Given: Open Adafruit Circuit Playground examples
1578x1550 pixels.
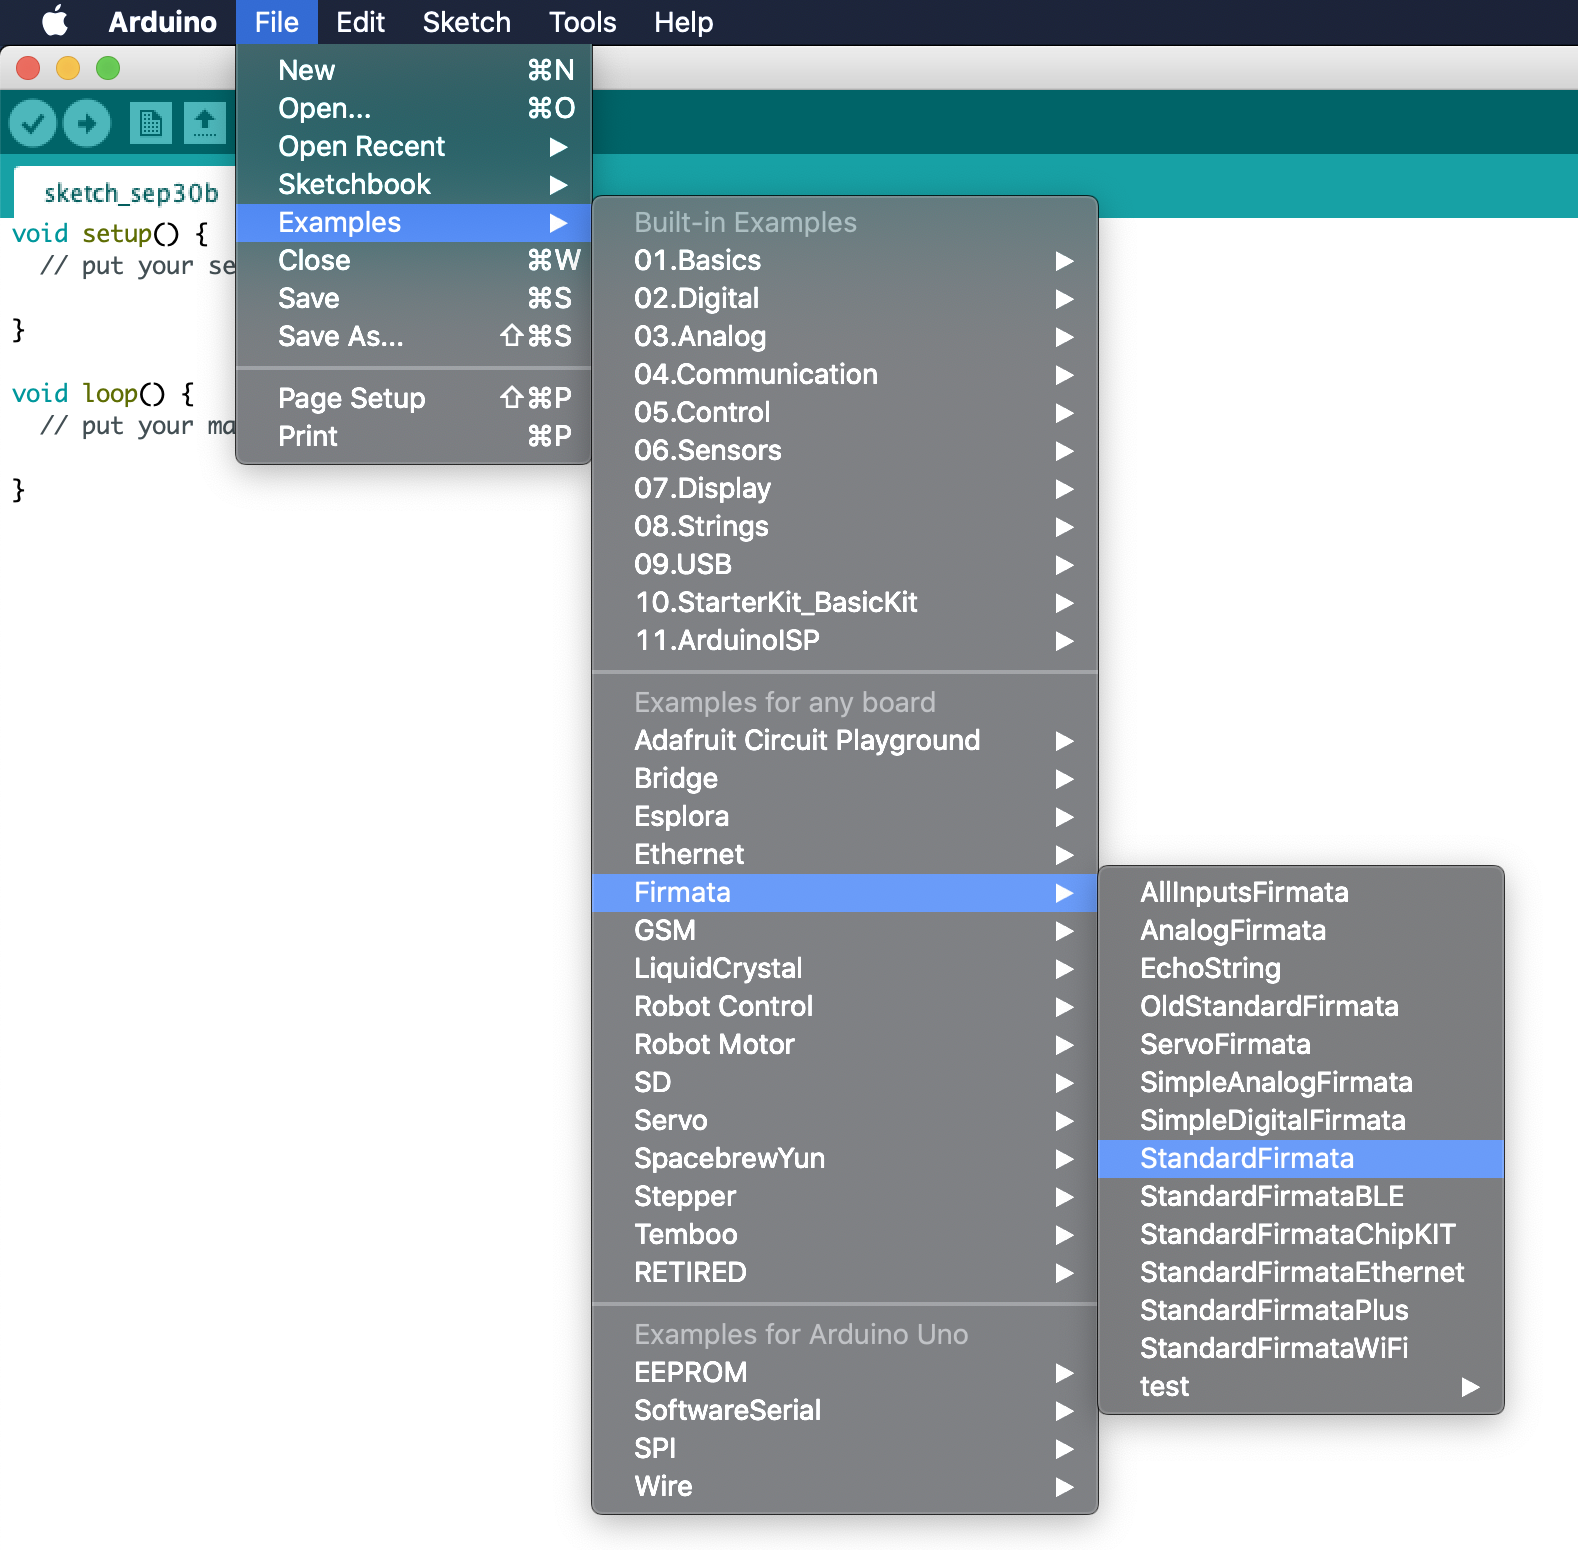Looking at the screenshot, I should pyautogui.click(x=845, y=740).
